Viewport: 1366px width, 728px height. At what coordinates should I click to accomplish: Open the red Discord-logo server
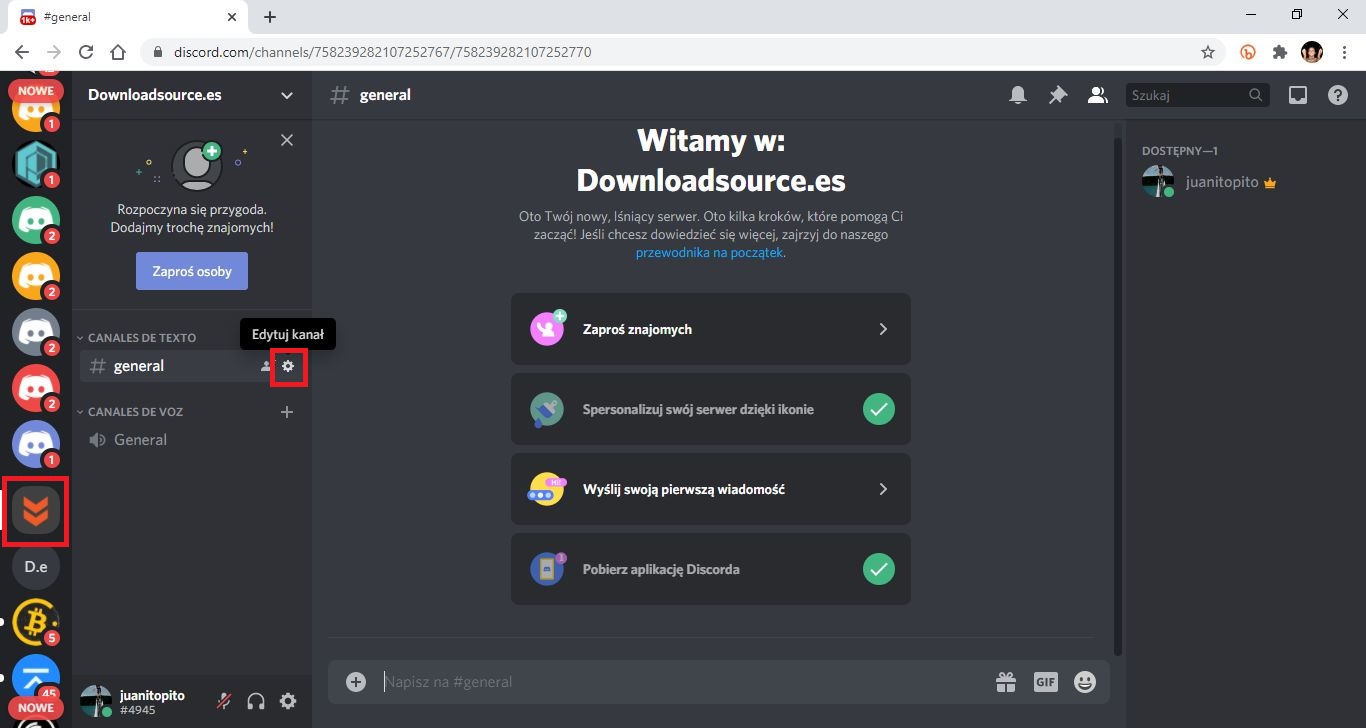[x=36, y=389]
